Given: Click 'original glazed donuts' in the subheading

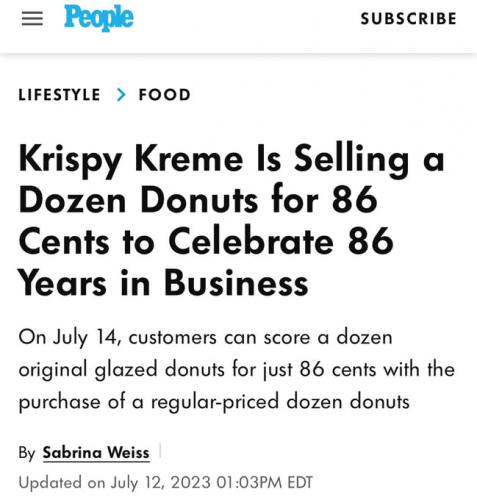Looking at the screenshot, I should pyautogui.click(x=121, y=370).
